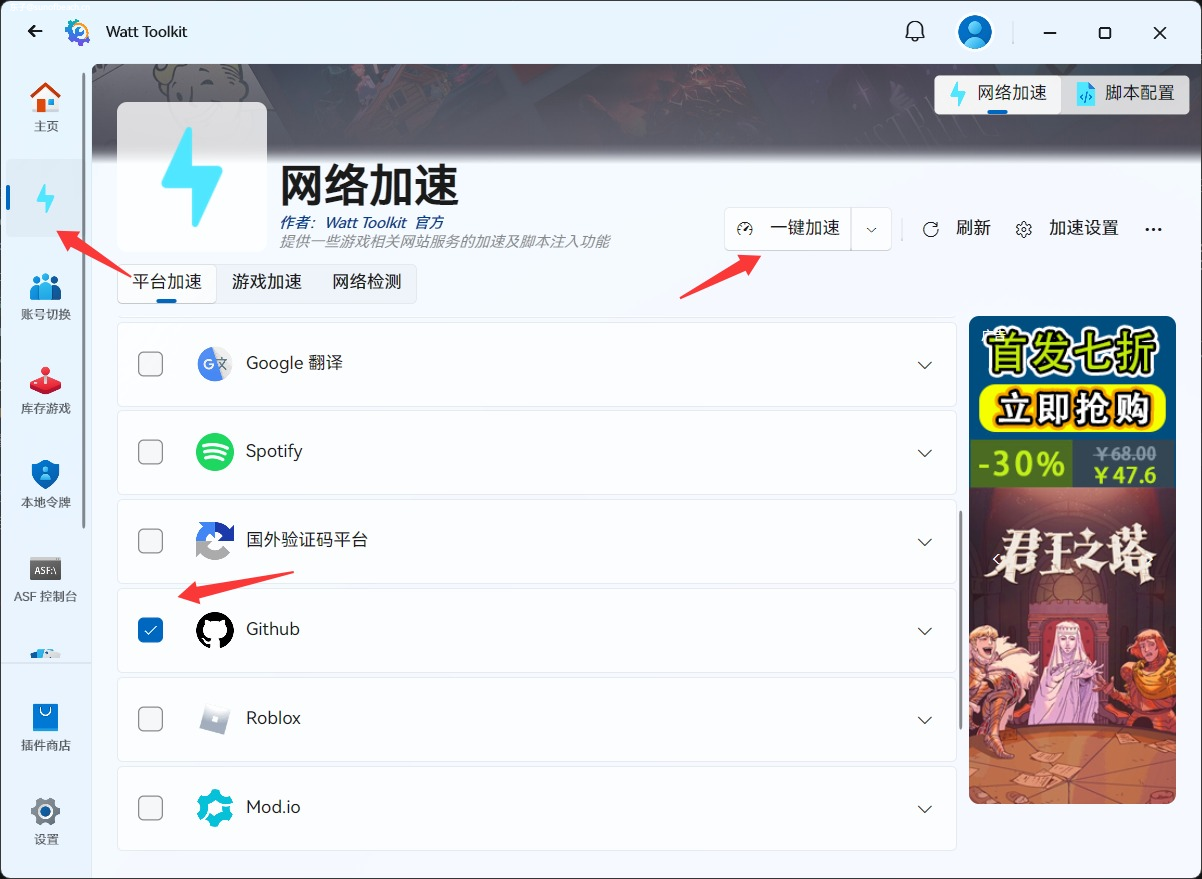This screenshot has width=1202, height=879.
Task: Open the three-dot more options menu
Action: [x=1153, y=229]
